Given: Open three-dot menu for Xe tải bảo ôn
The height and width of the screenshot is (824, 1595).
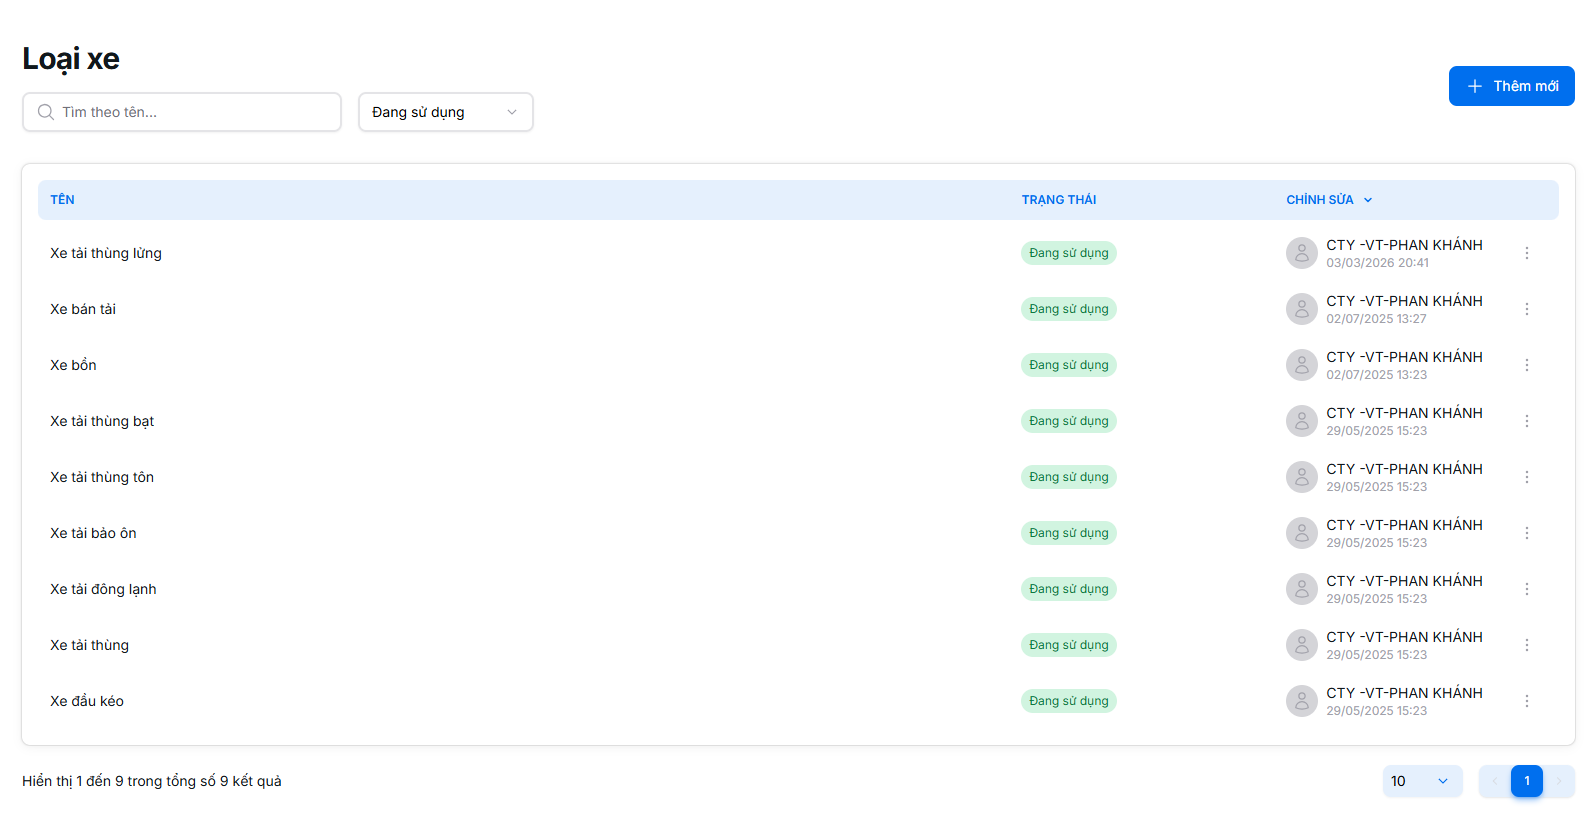Looking at the screenshot, I should pos(1526,534).
